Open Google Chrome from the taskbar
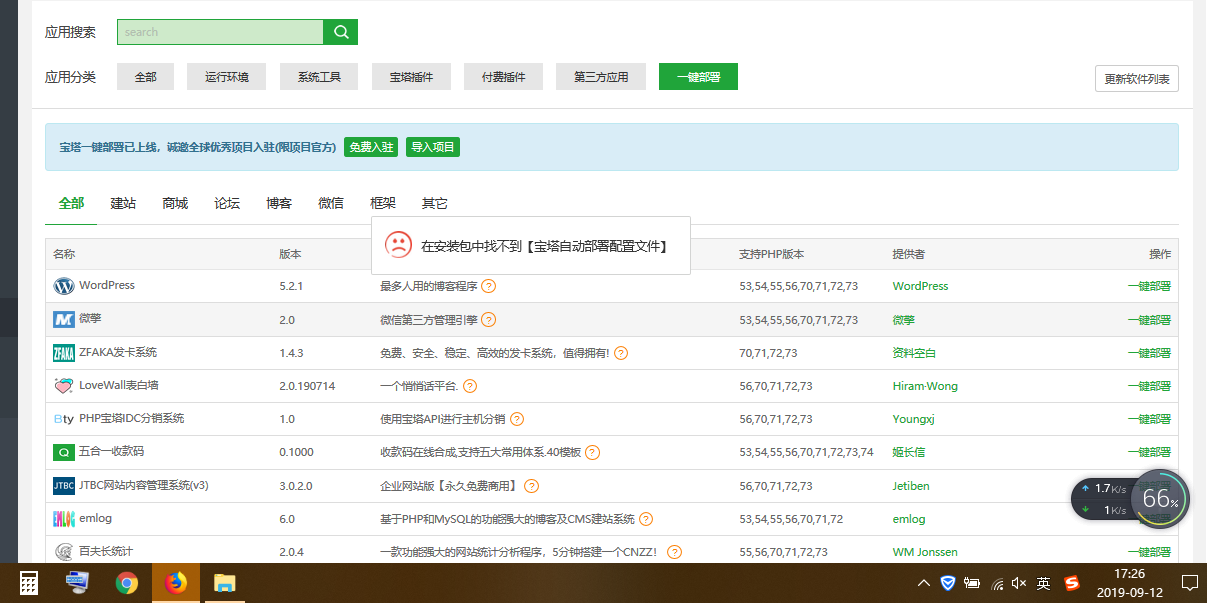 click(x=126, y=583)
